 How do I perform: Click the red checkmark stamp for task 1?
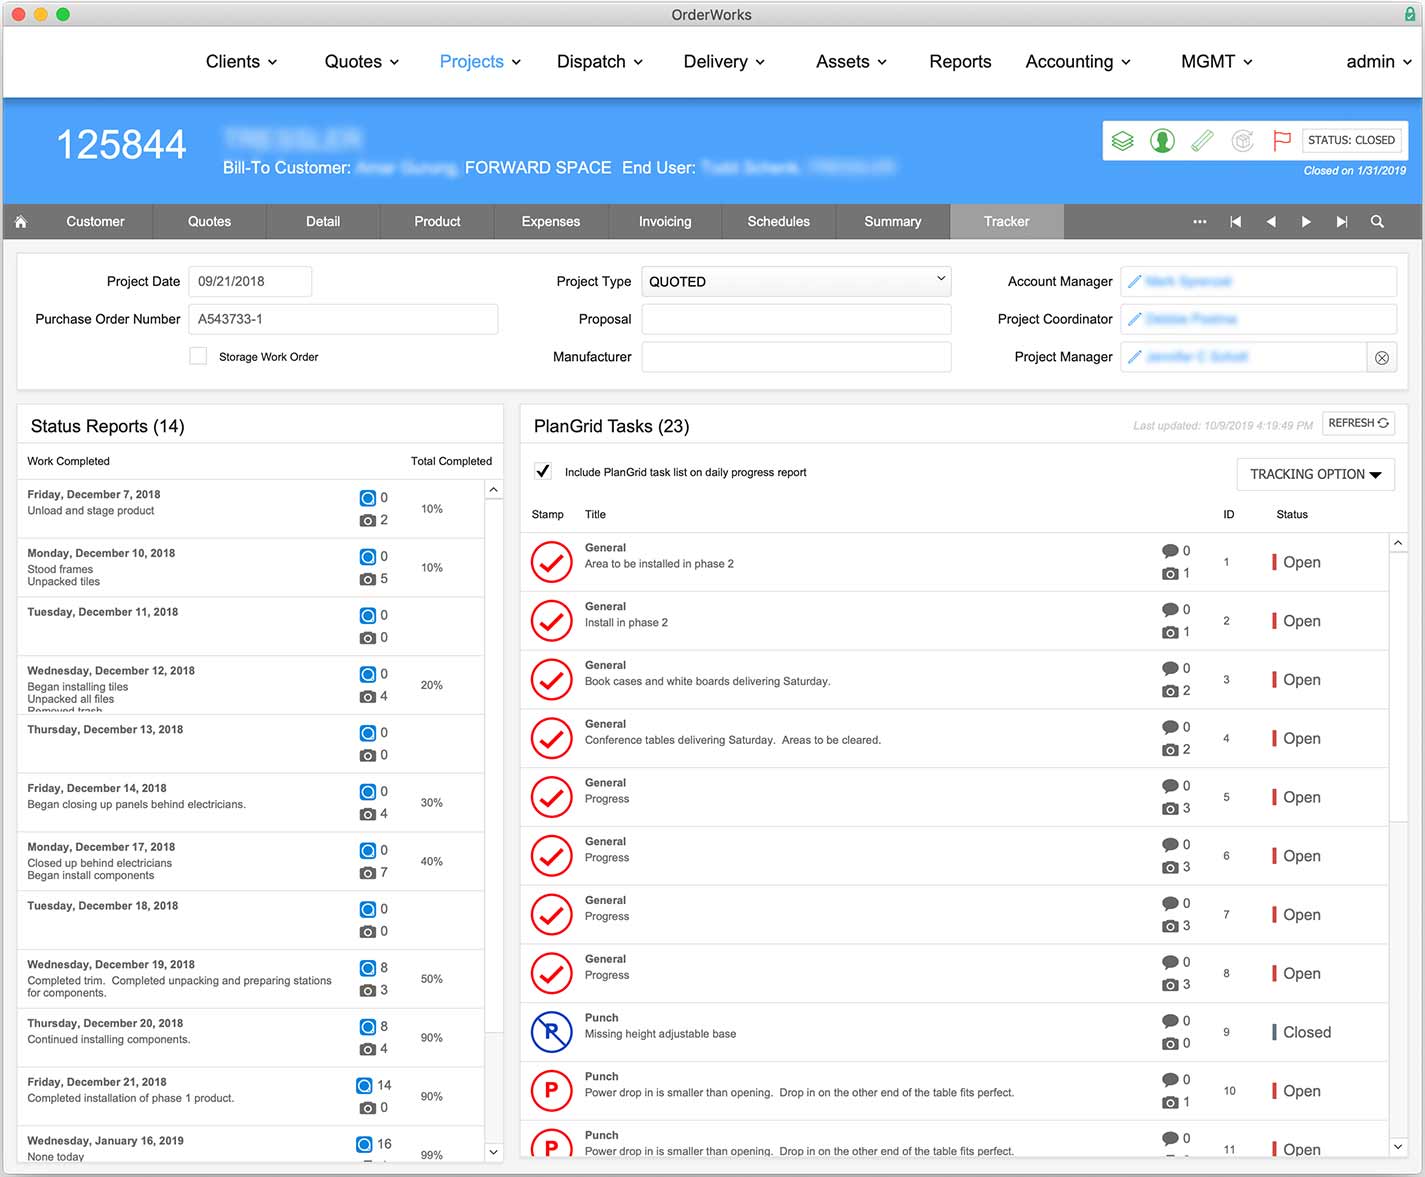pyautogui.click(x=551, y=562)
